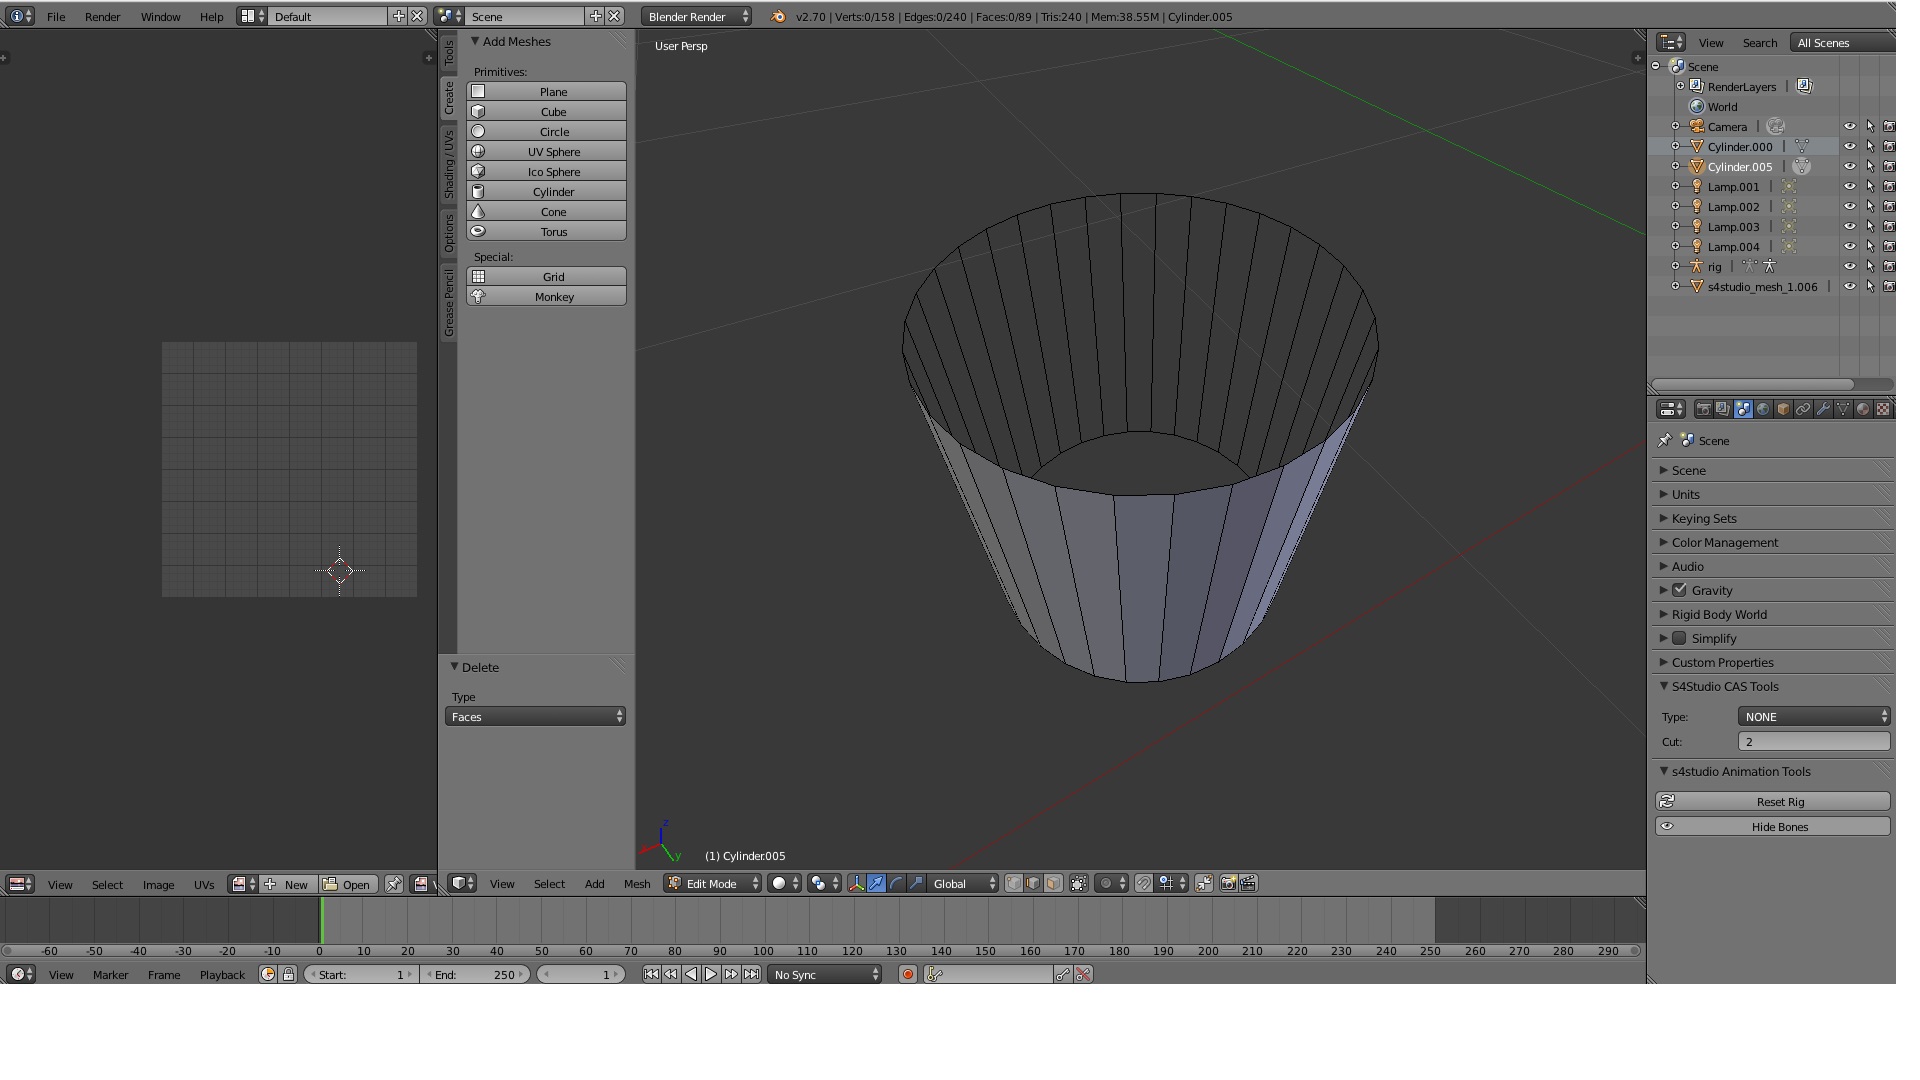Image resolution: width=1920 pixels, height=1080 pixels.
Task: Open the Render Layers properties tab
Action: pyautogui.click(x=1723, y=409)
